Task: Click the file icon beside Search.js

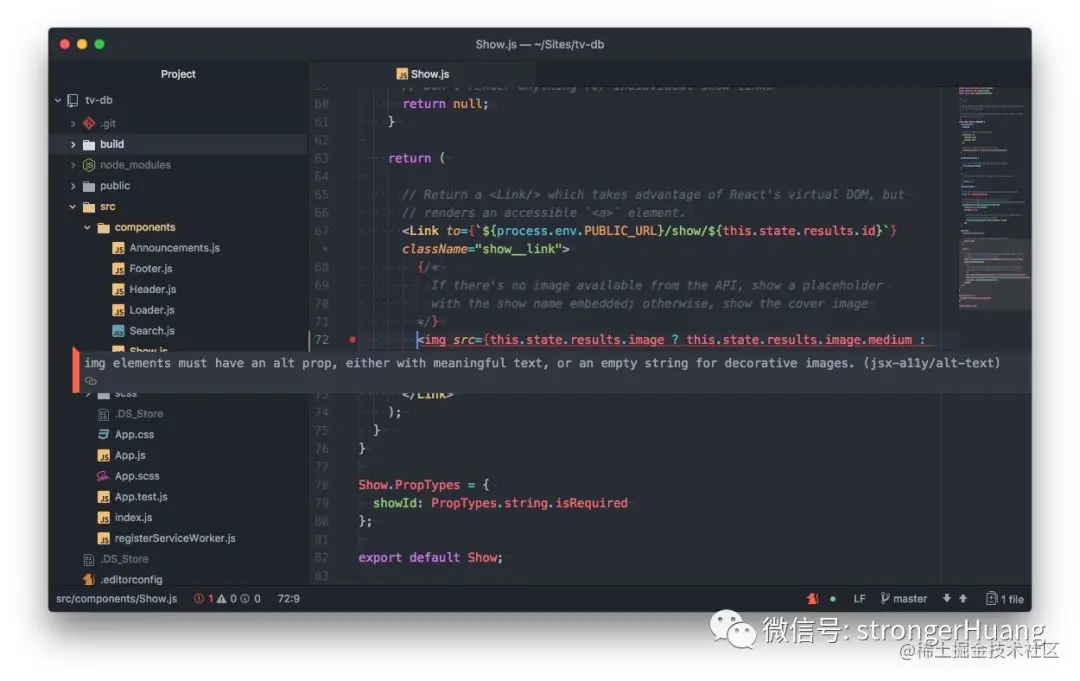Action: [x=118, y=331]
